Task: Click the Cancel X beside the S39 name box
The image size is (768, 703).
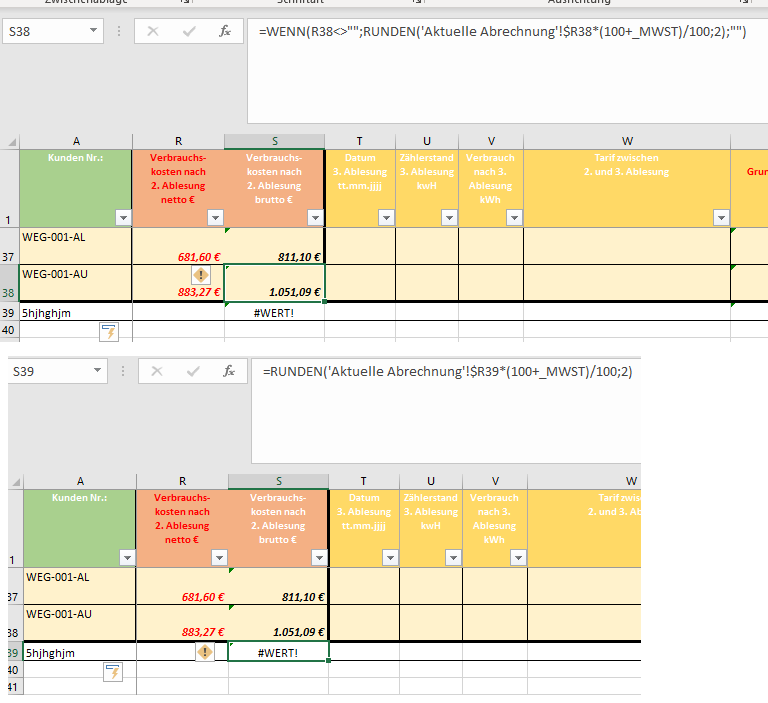Action: click(x=157, y=371)
